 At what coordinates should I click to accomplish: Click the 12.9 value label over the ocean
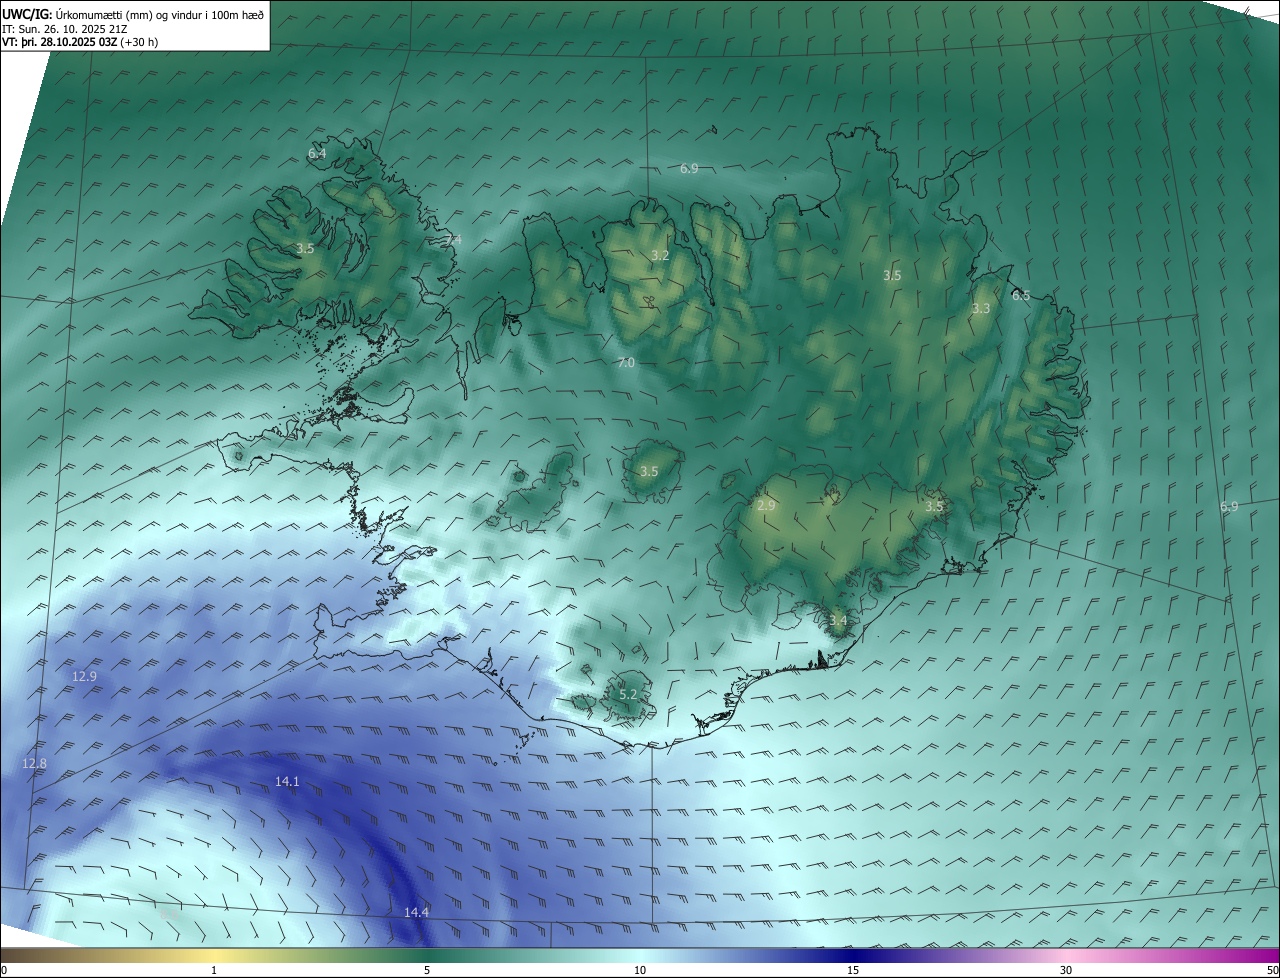85,676
